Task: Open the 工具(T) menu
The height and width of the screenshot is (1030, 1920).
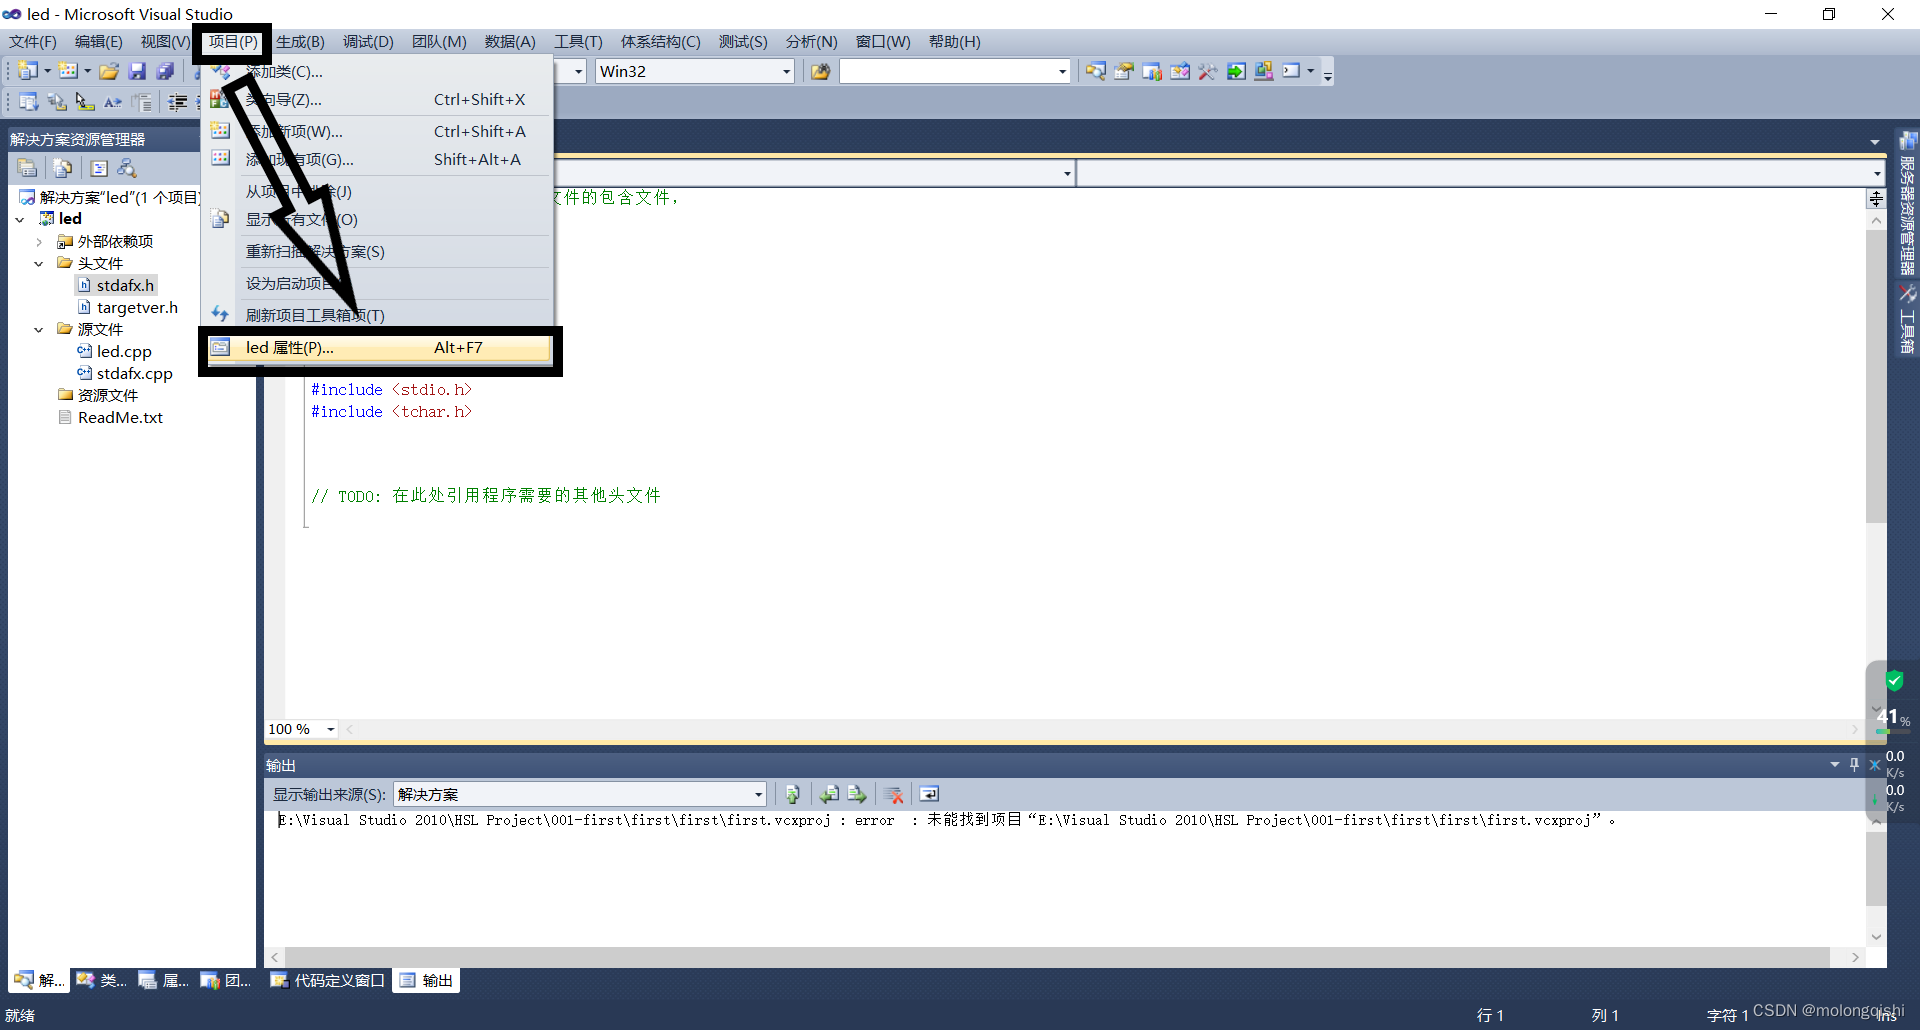Action: [x=578, y=41]
